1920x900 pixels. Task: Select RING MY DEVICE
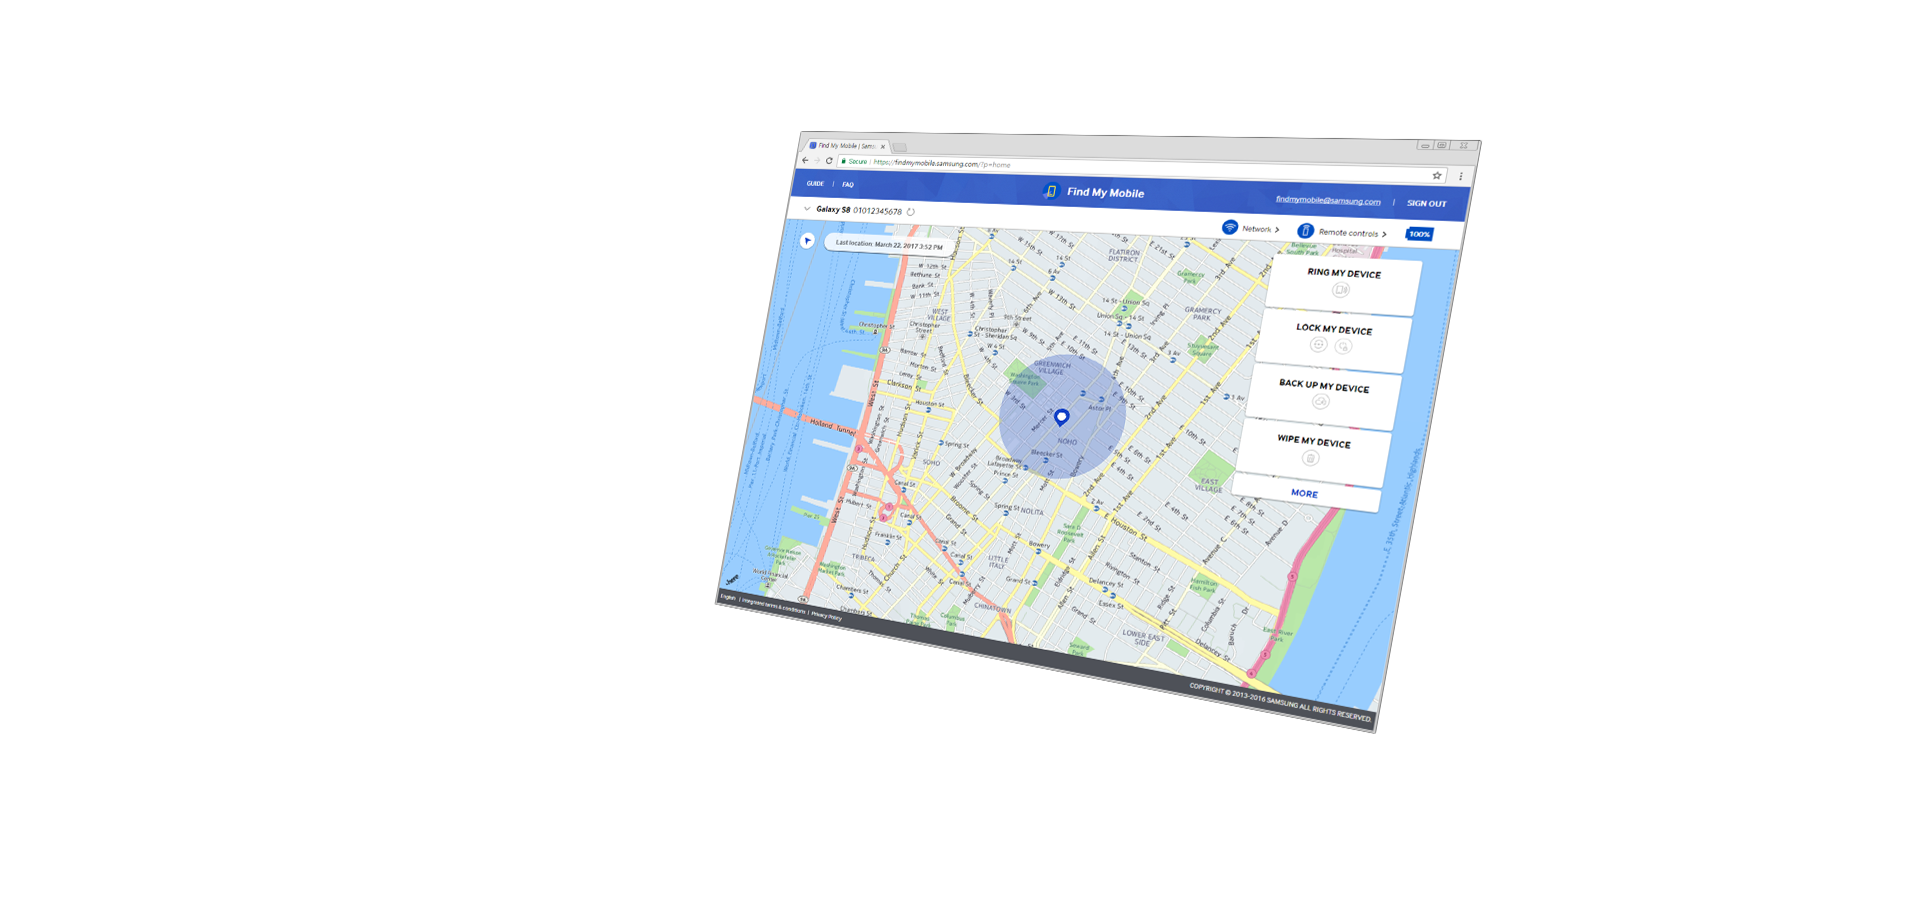point(1344,273)
